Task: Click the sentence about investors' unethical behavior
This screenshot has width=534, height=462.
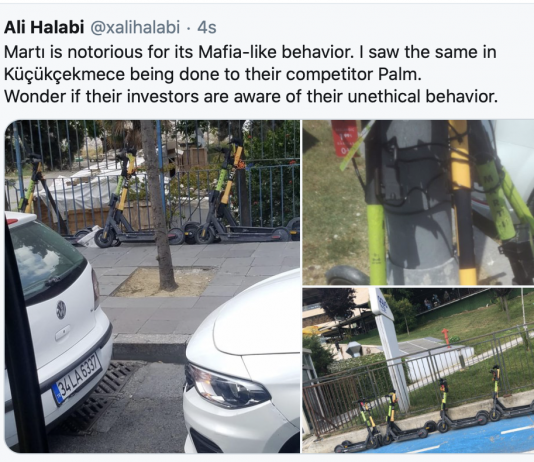Action: (251, 97)
